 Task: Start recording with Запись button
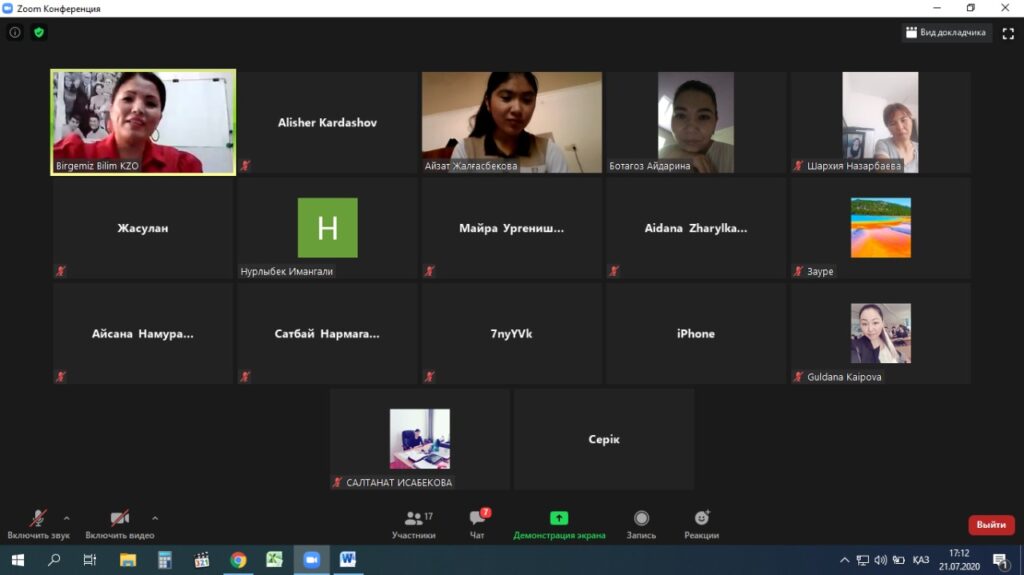641,524
